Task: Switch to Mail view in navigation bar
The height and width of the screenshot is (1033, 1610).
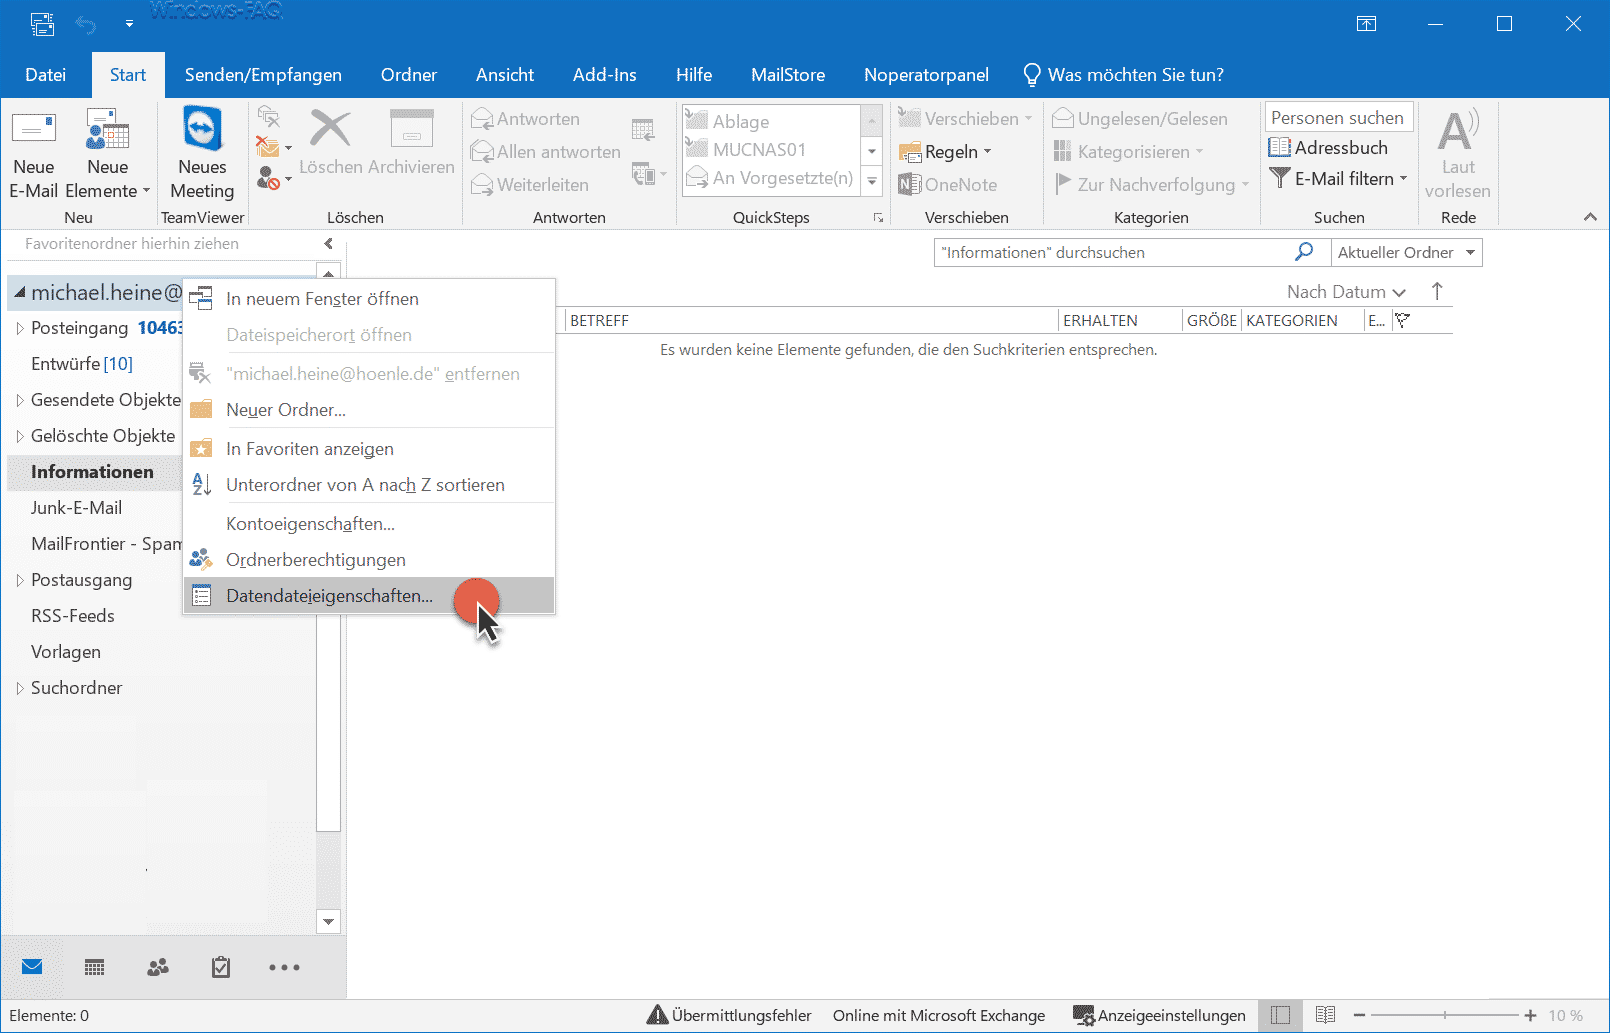Action: click(x=32, y=967)
